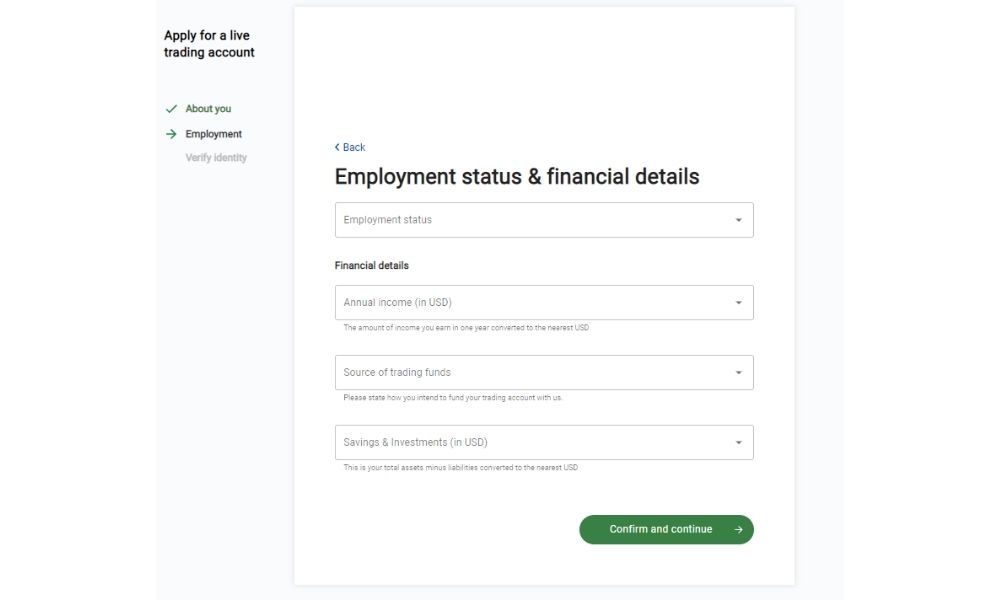Click the Employment status caret arrow
Image resolution: width=1000 pixels, height=600 pixels.
coord(738,220)
